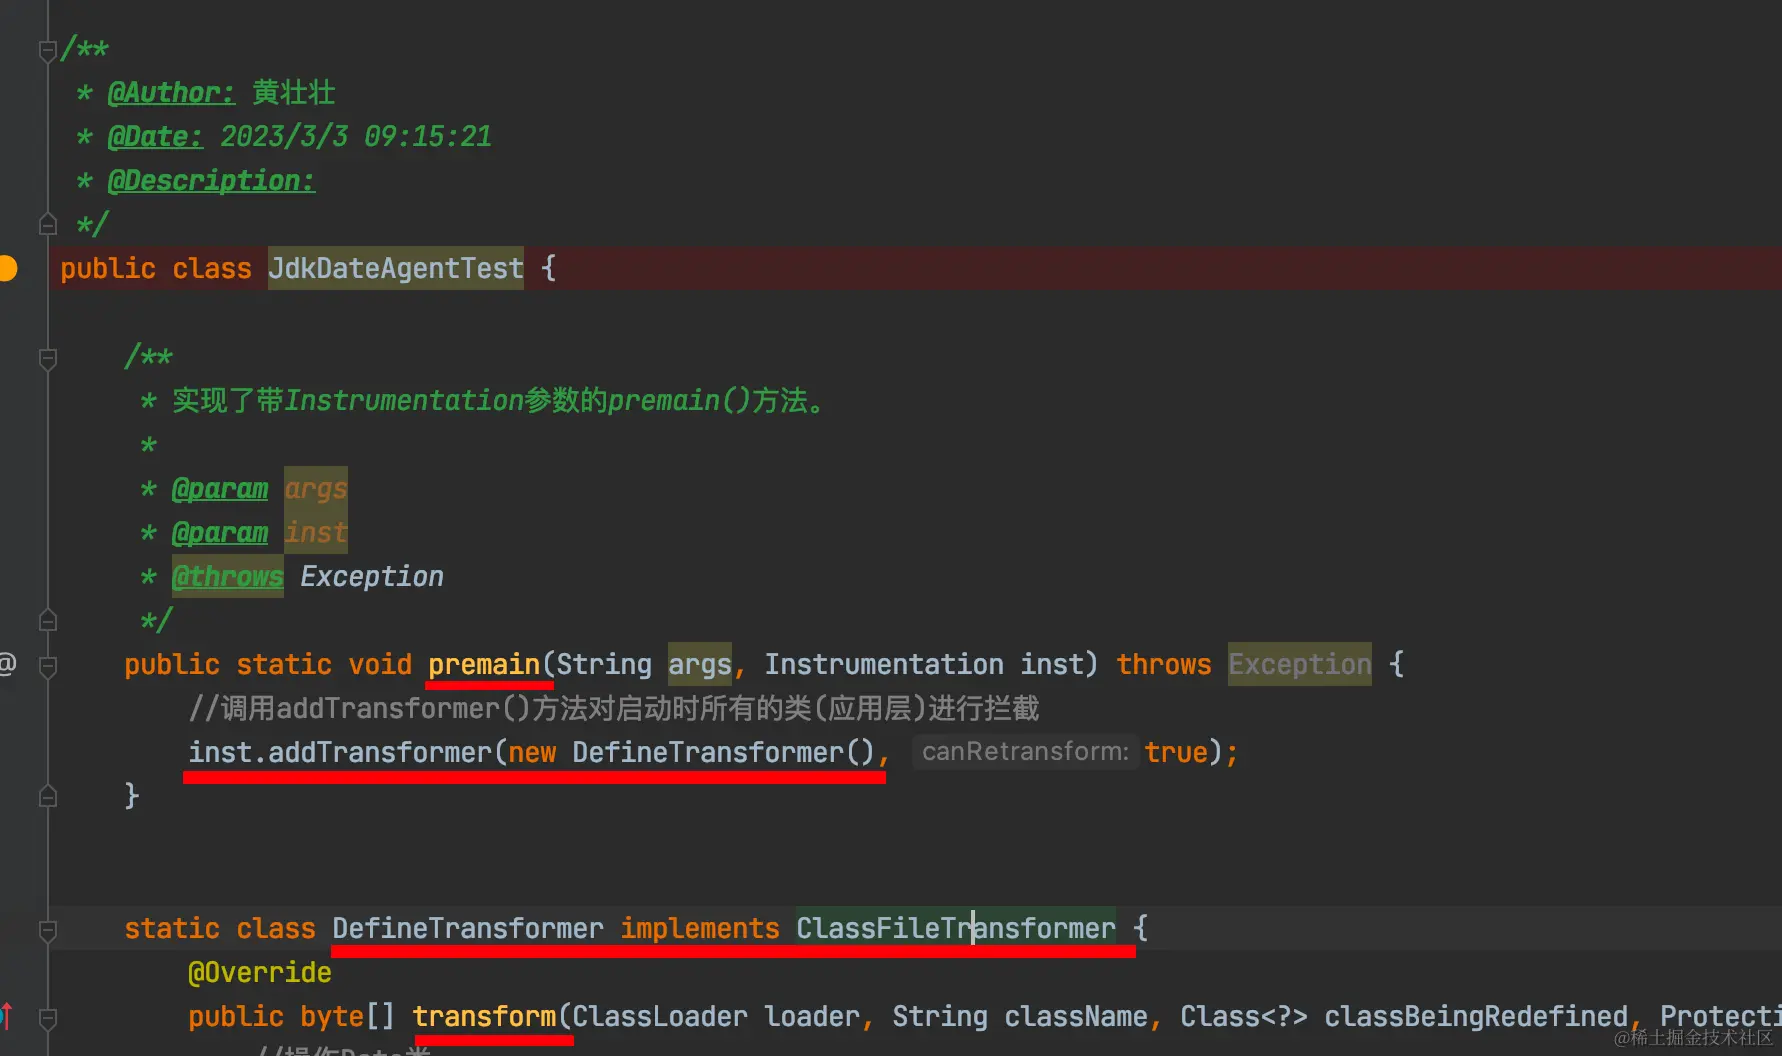Click the @throws Javadoc tag
The width and height of the screenshot is (1782, 1056).
tap(228, 577)
